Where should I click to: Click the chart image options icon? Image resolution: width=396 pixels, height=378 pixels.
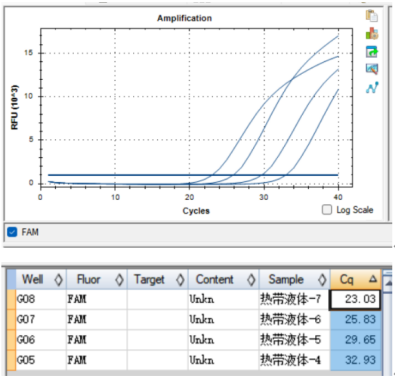372,69
